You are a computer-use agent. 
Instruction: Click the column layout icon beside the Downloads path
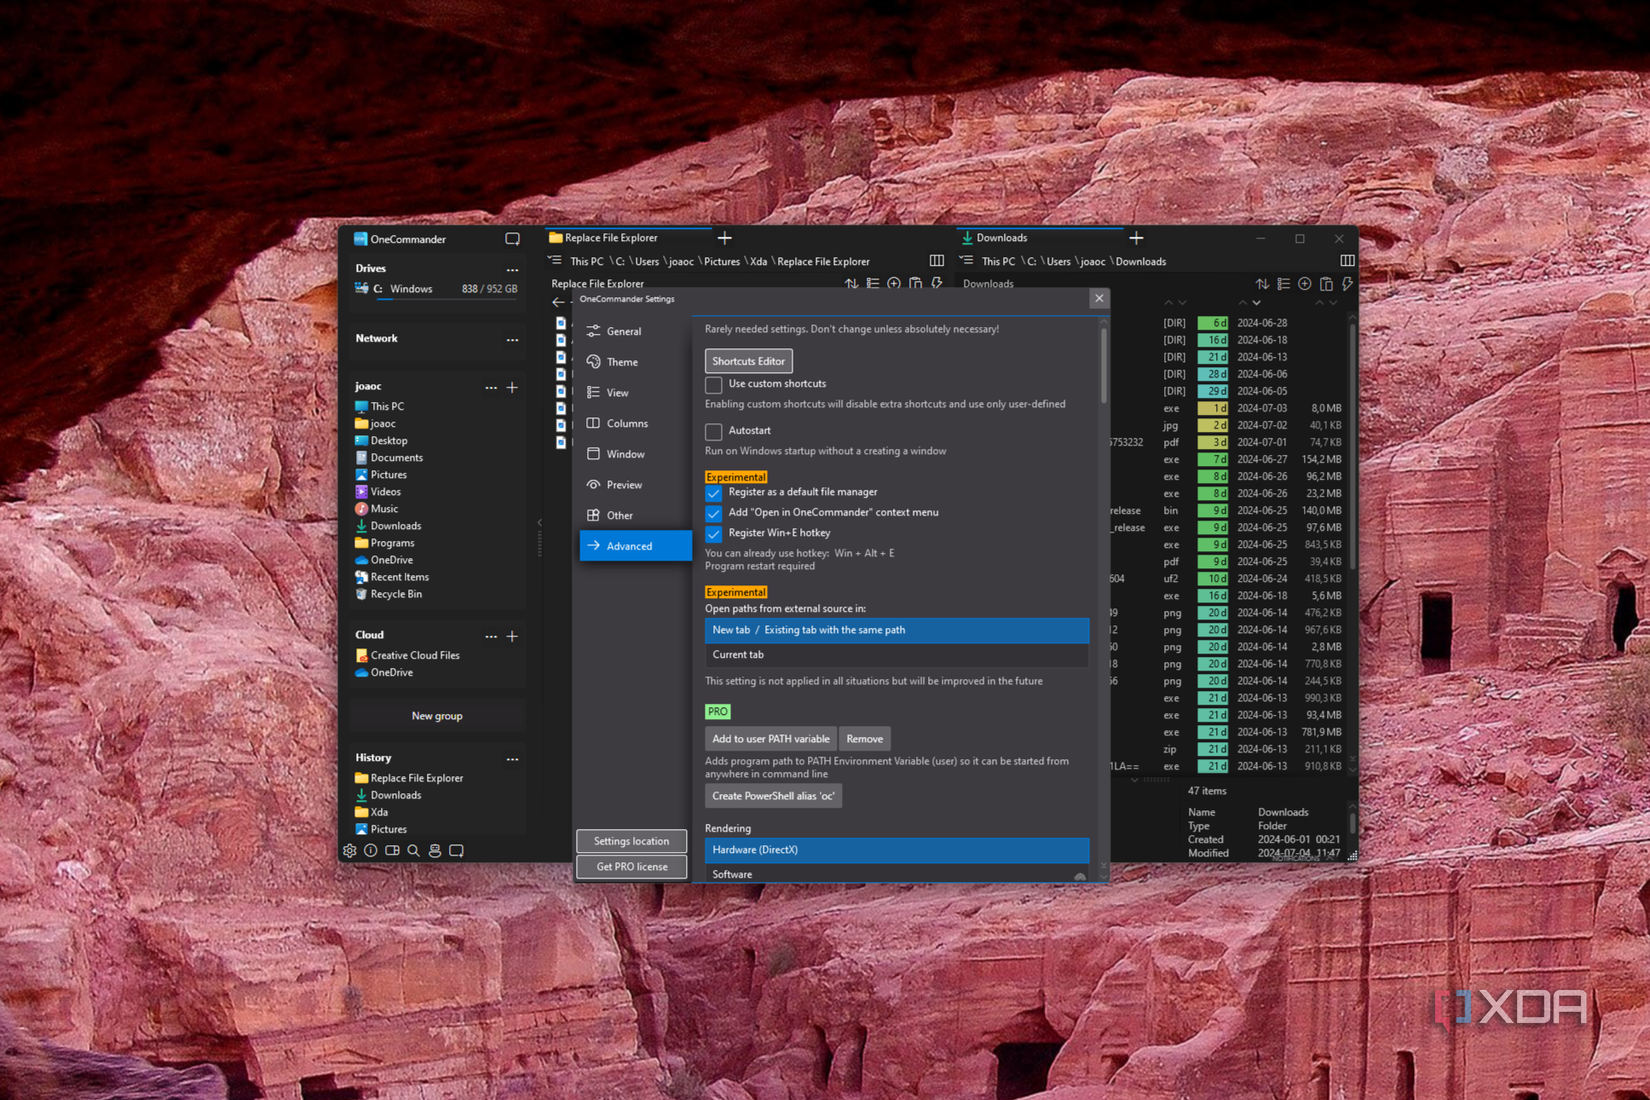point(1347,260)
